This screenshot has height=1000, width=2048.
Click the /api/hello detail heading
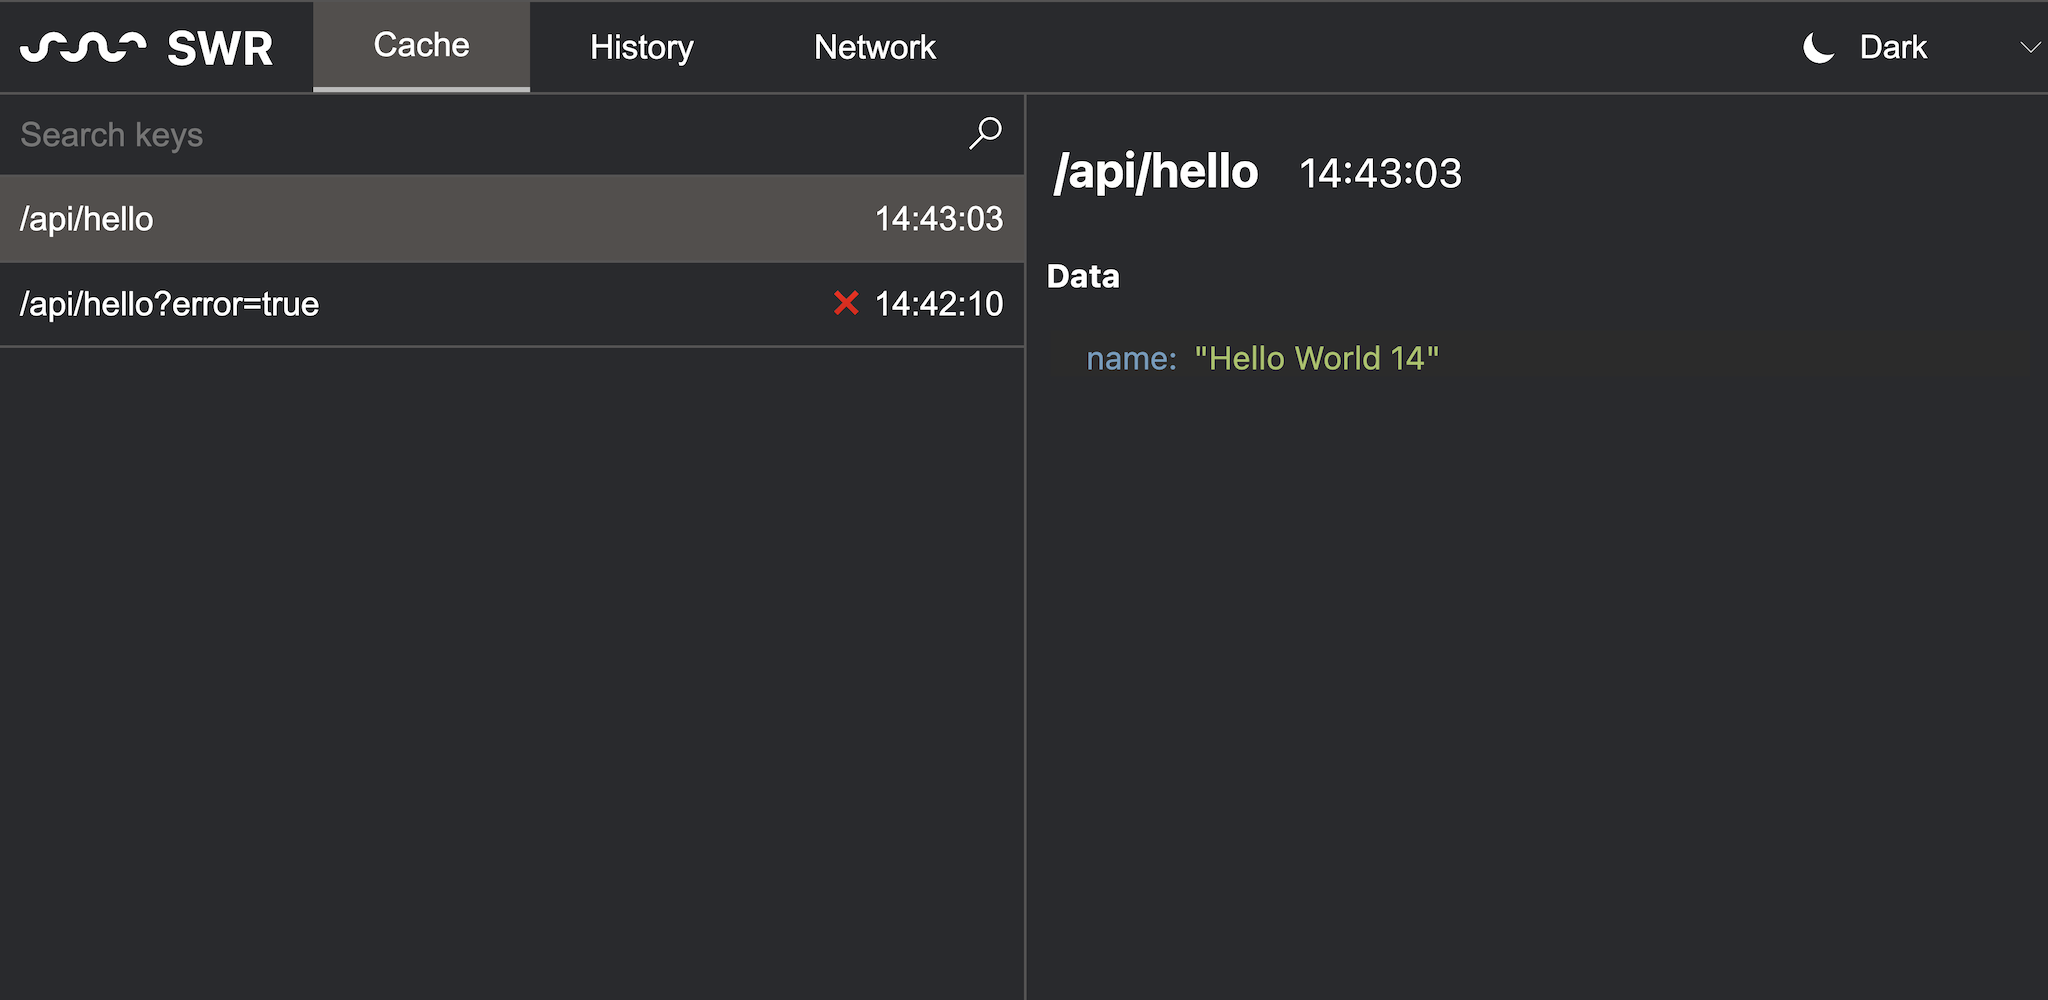pyautogui.click(x=1155, y=172)
